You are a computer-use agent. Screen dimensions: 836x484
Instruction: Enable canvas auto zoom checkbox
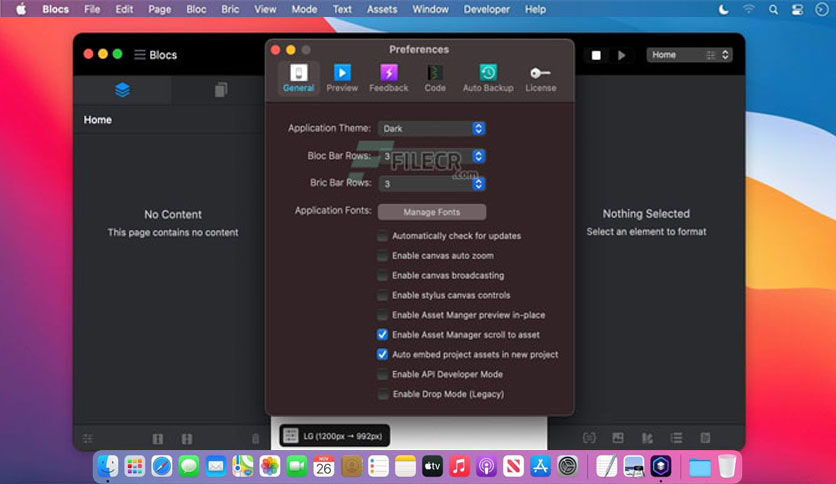pyautogui.click(x=382, y=255)
